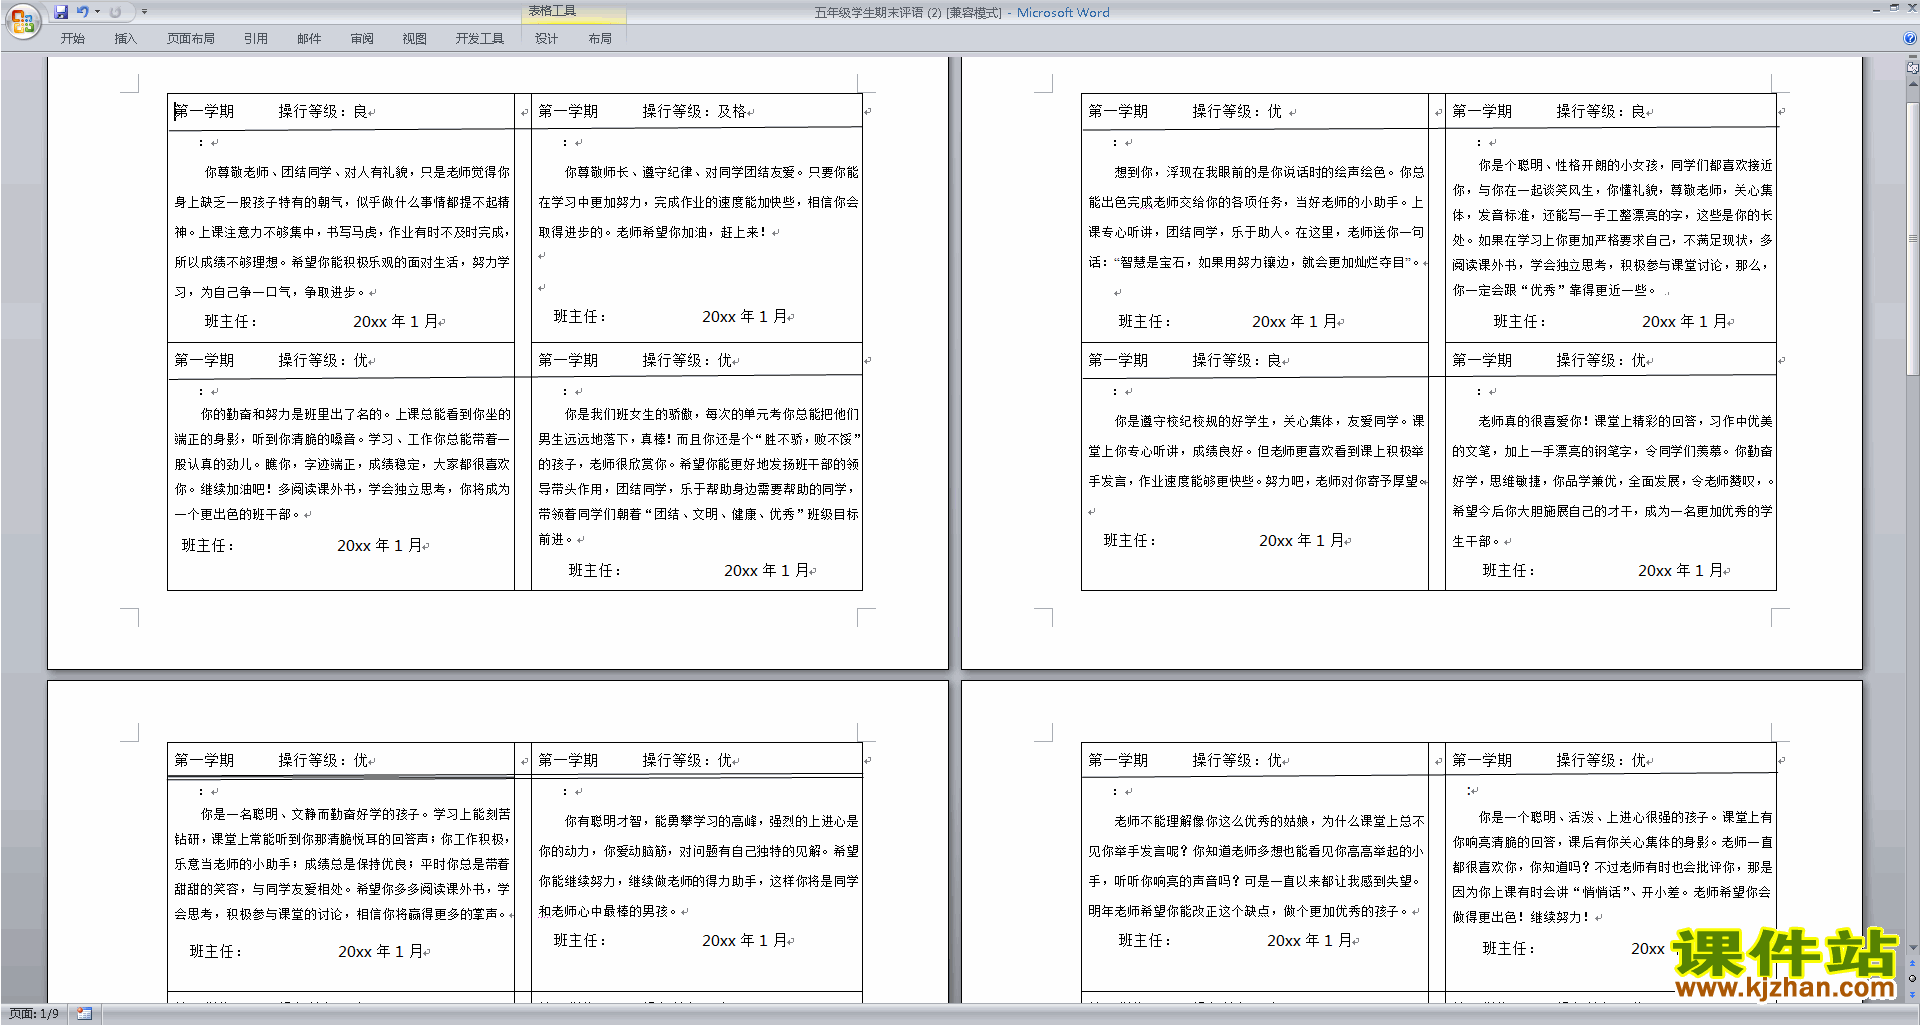
Task: Click the paragraph starting 你是个聪明、性格开朗的小女孩
Action: pos(1613,227)
